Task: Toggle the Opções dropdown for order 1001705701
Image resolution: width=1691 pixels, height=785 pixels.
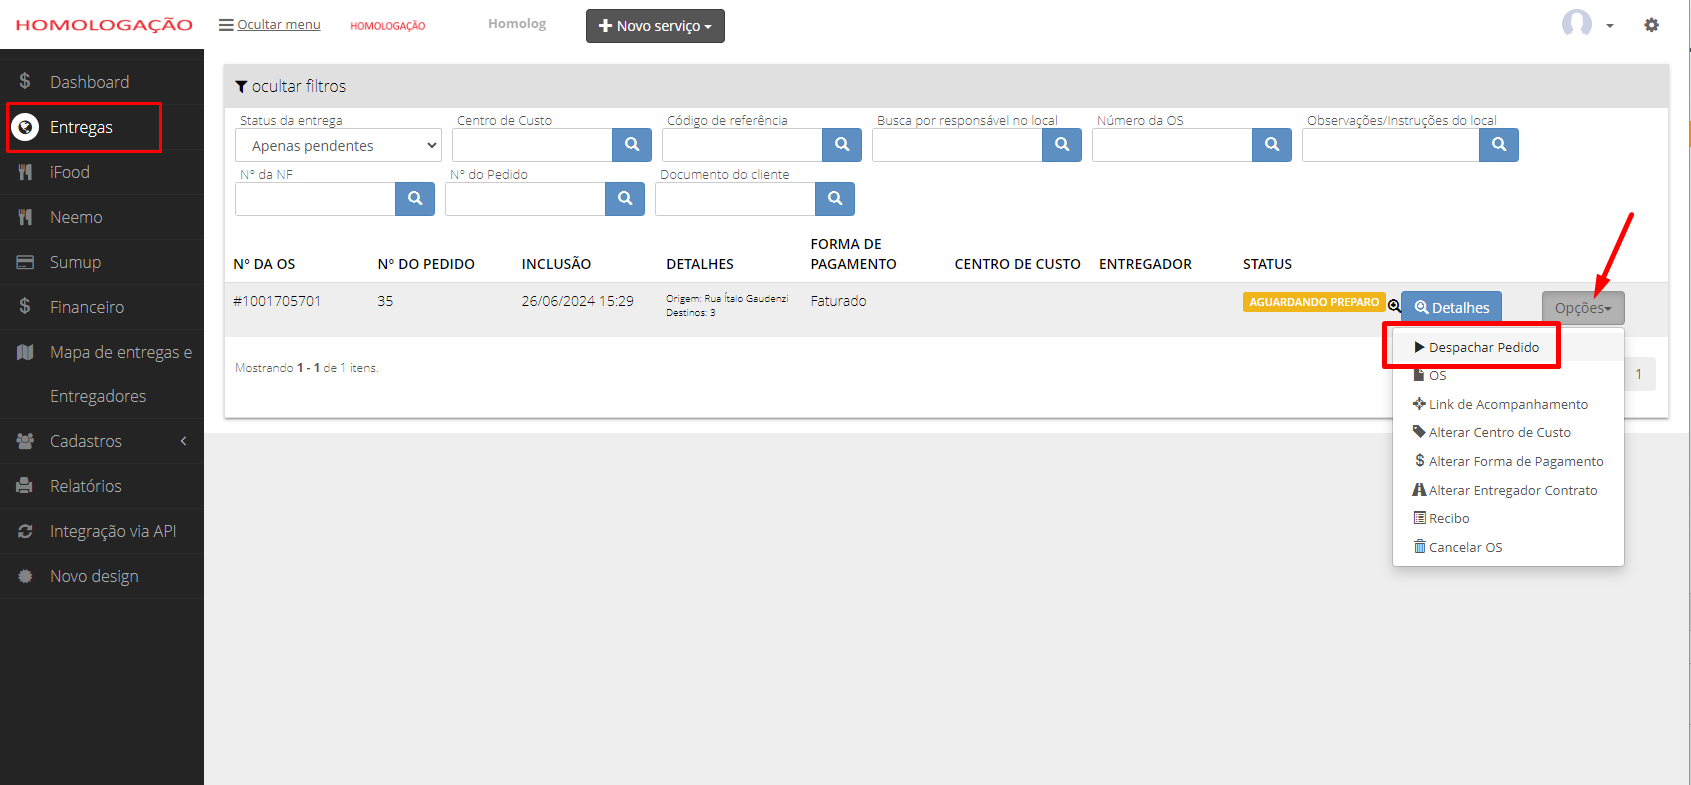Action: click(1583, 308)
